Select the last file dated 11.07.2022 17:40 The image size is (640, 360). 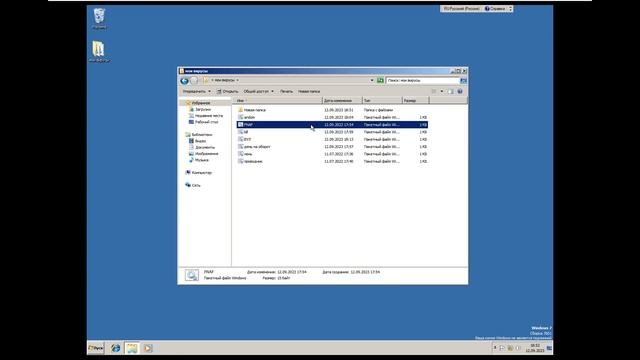(x=253, y=161)
